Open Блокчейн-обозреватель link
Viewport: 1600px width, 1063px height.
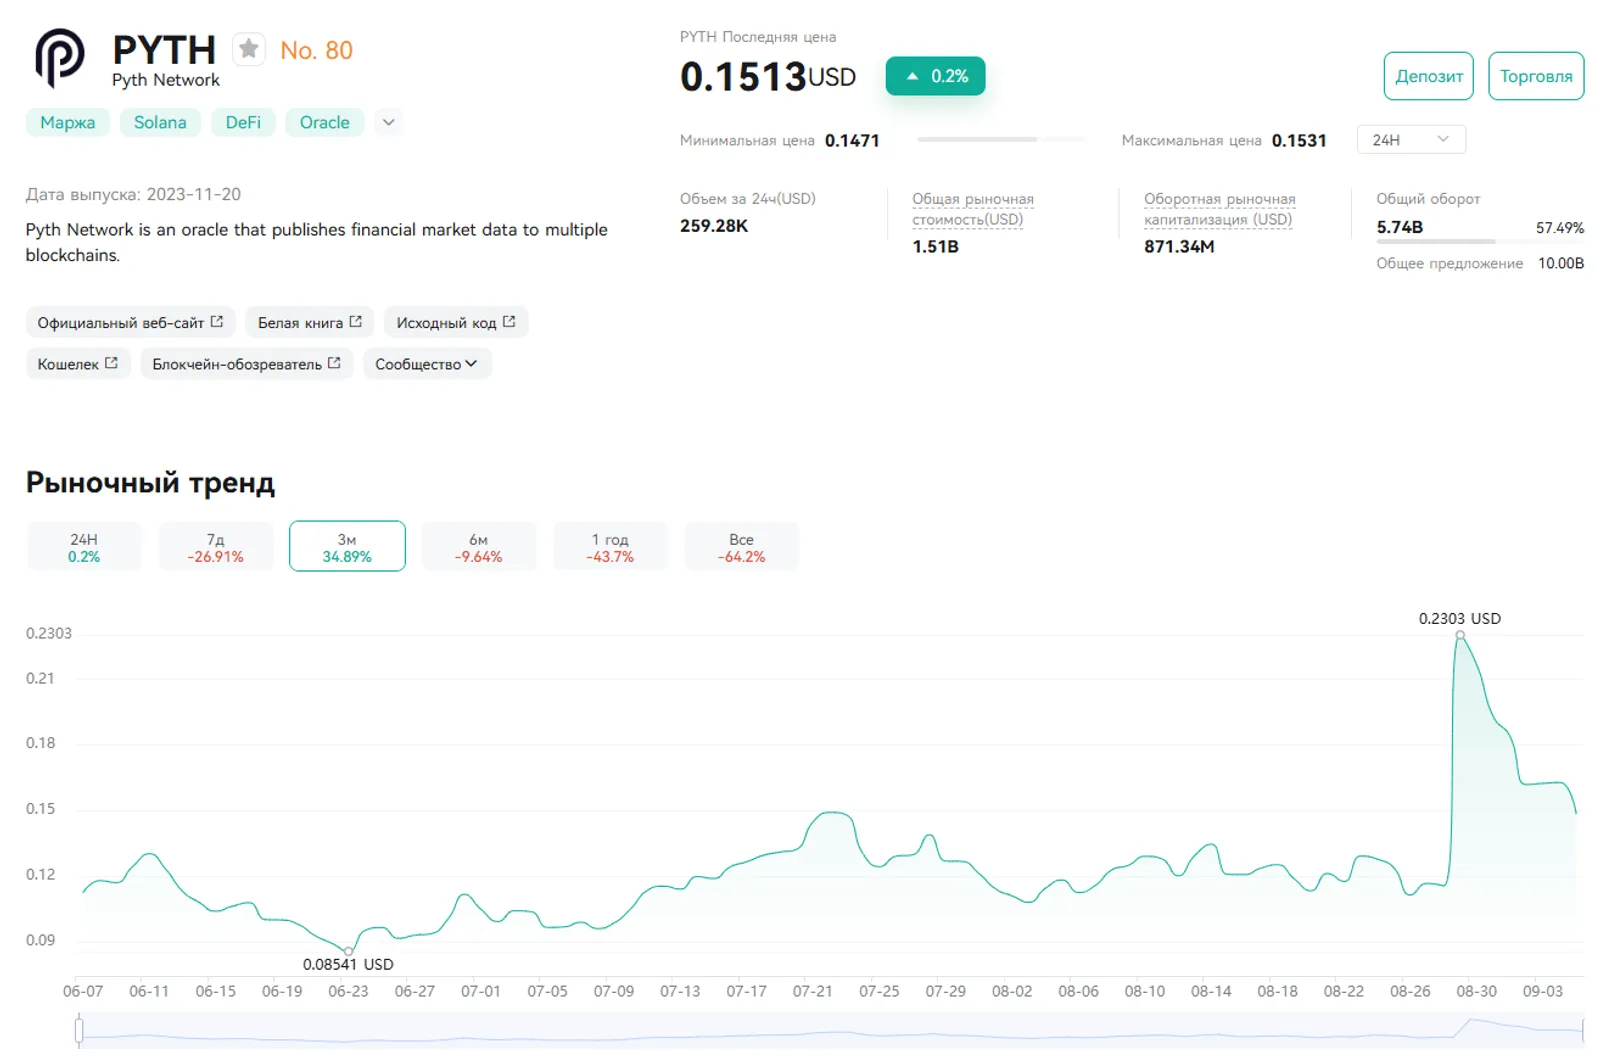pyautogui.click(x=247, y=364)
